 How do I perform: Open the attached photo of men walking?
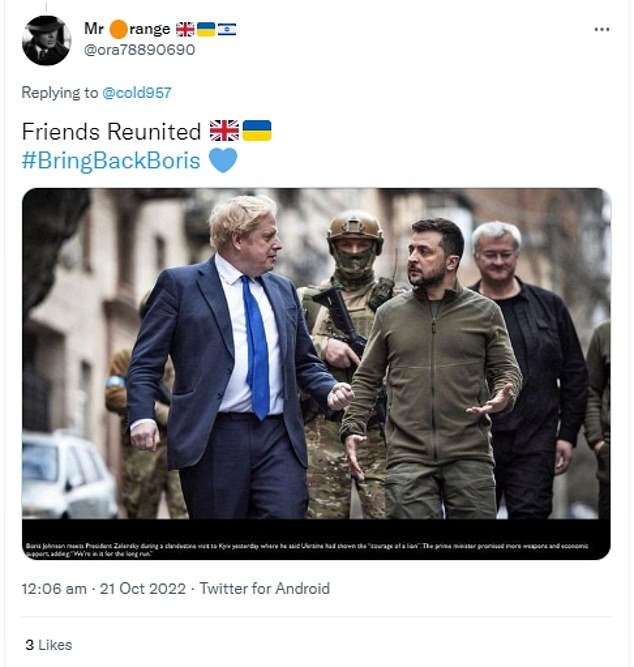[316, 353]
